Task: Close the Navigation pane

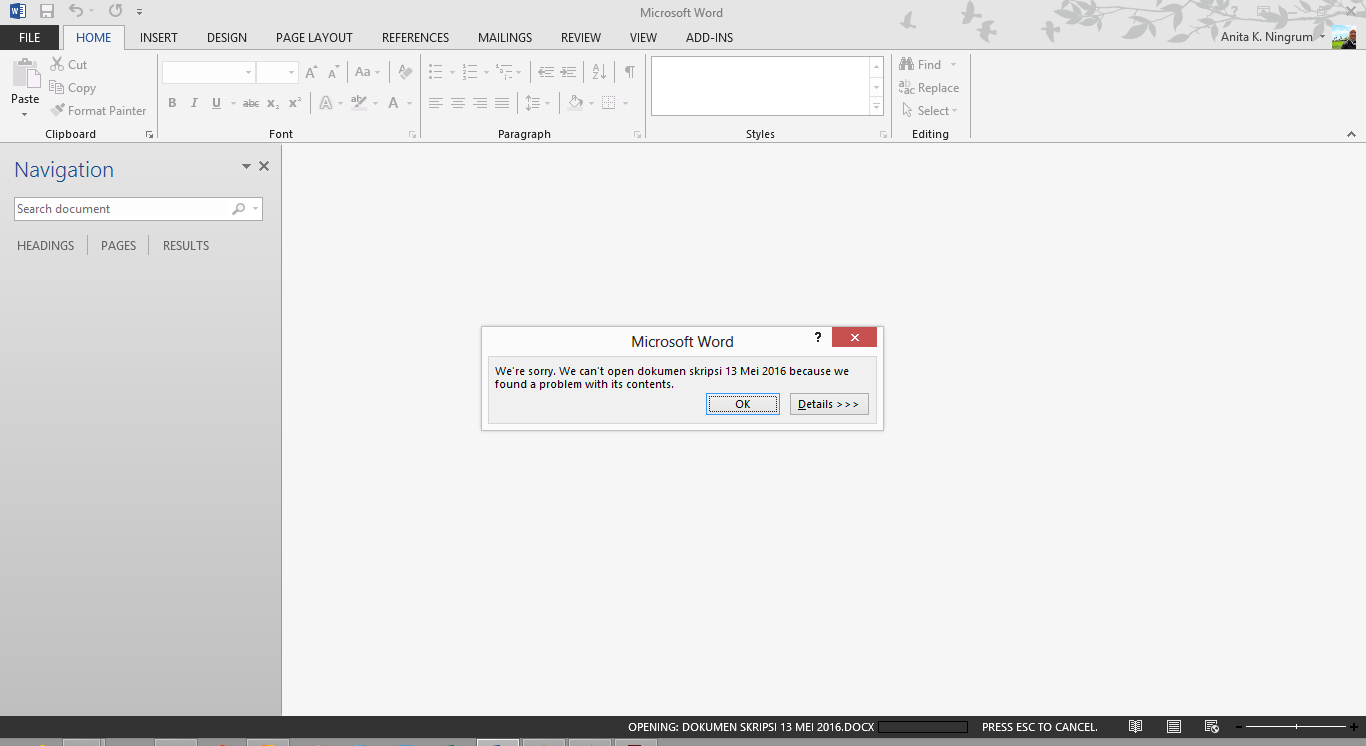Action: tap(264, 167)
